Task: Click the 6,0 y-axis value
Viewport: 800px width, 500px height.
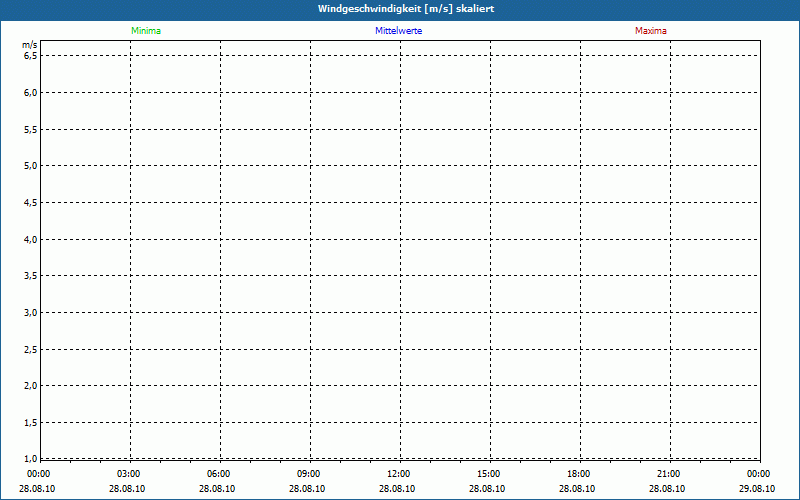Action: tap(31, 92)
